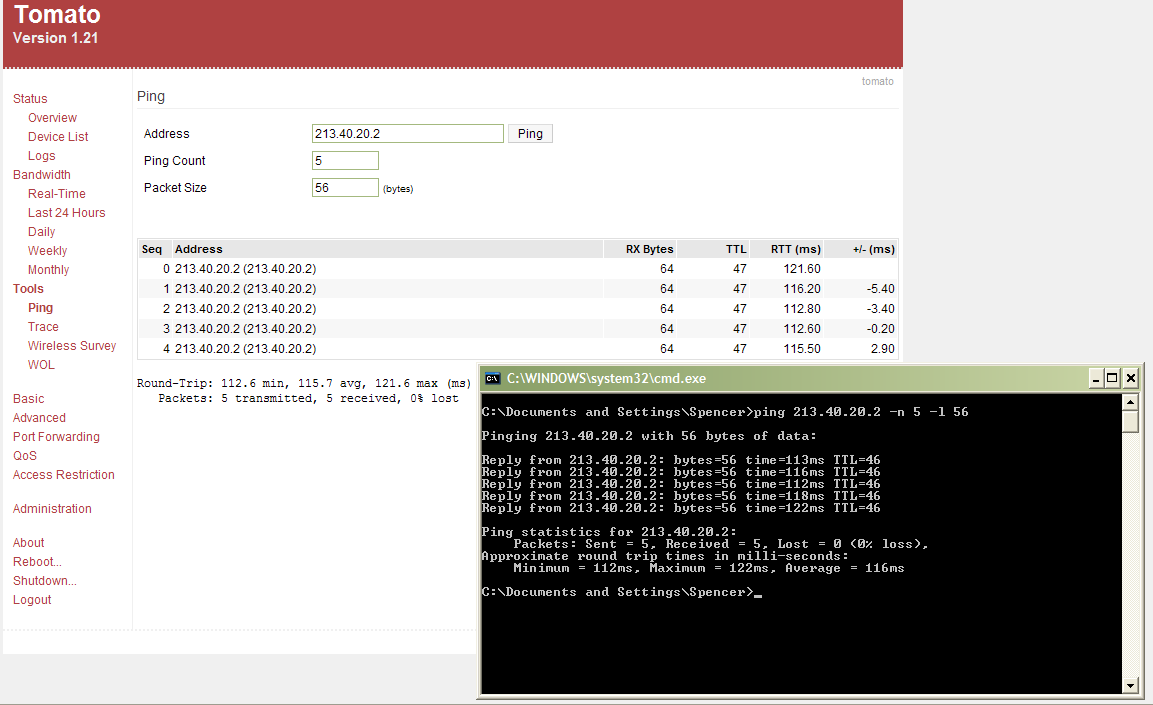Log out of Tomato
The height and width of the screenshot is (705, 1153).
pos(32,601)
